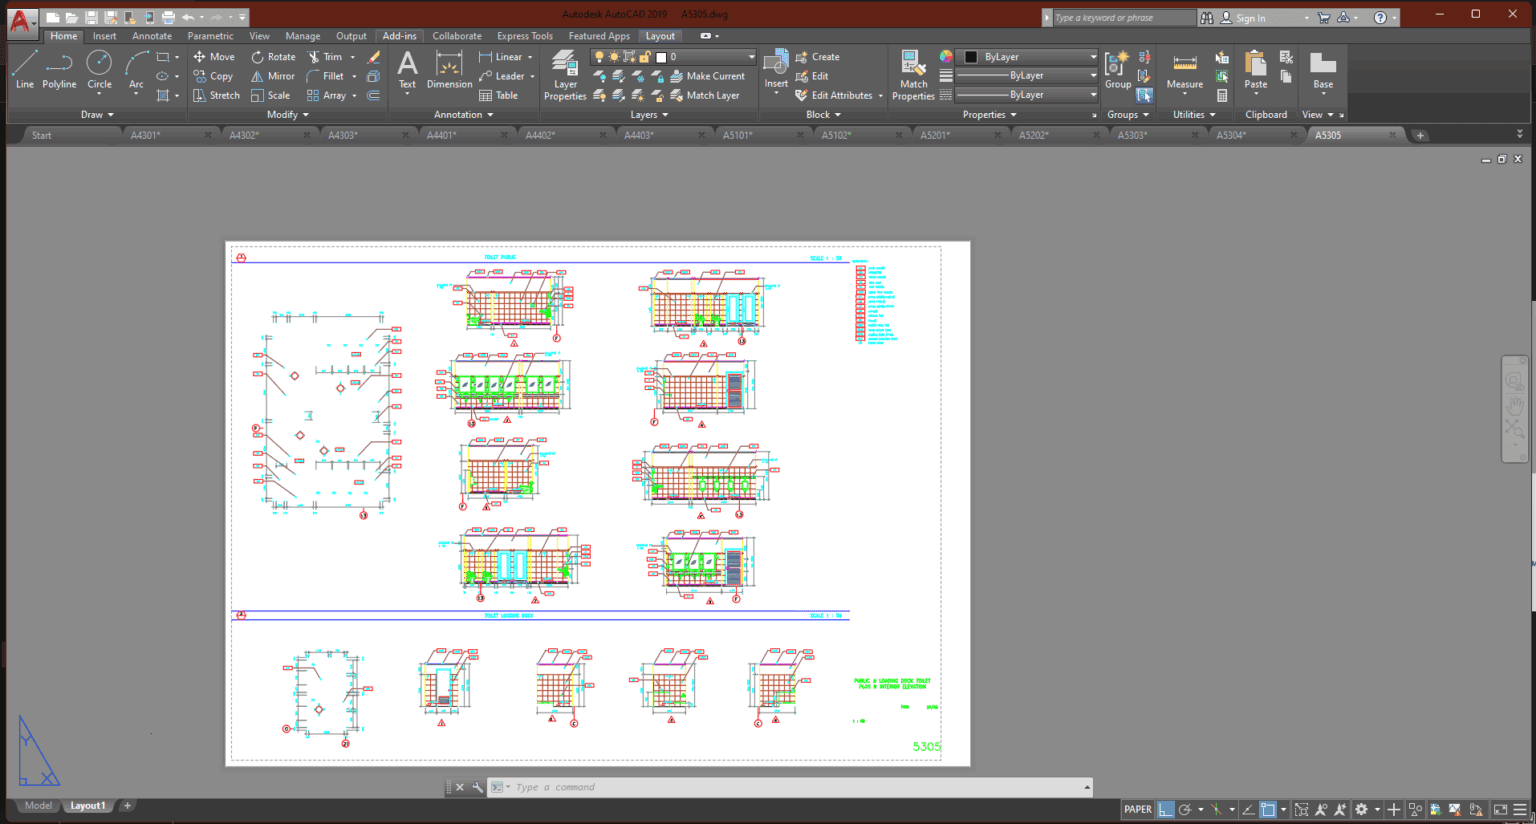Select the Dimension tool
This screenshot has height=824, width=1536.
point(448,70)
